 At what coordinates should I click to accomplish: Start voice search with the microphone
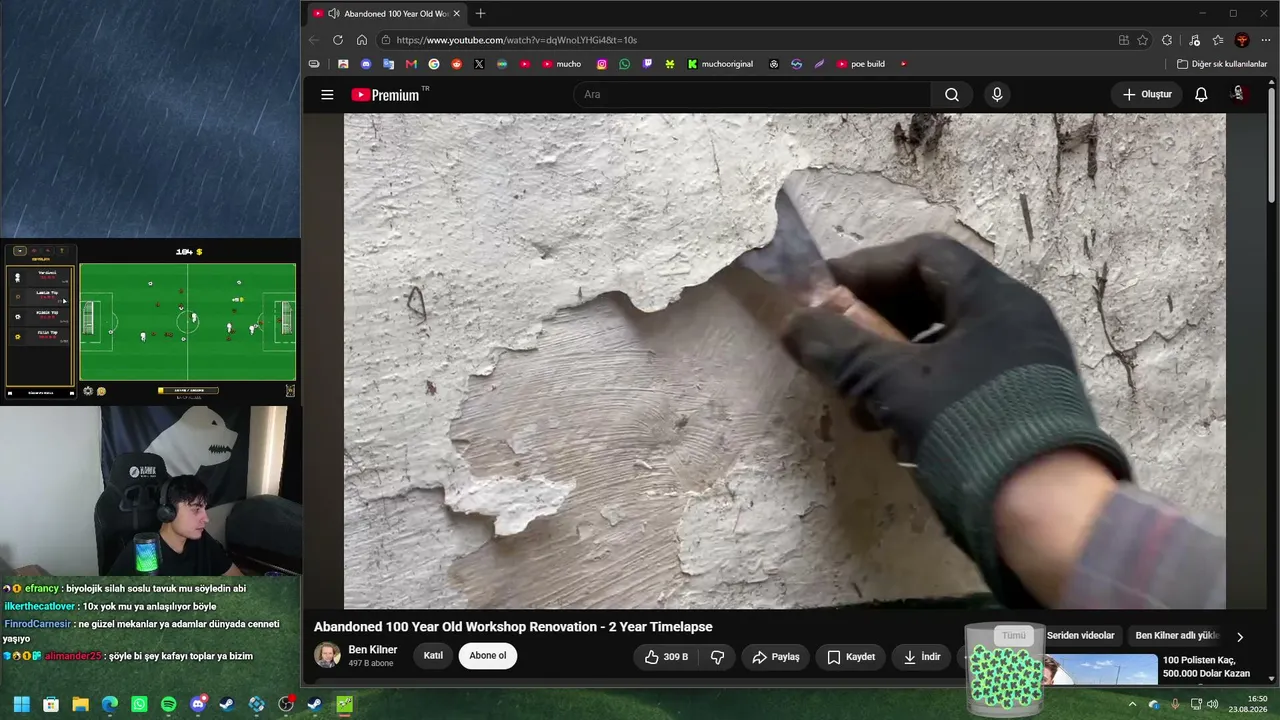point(997,95)
